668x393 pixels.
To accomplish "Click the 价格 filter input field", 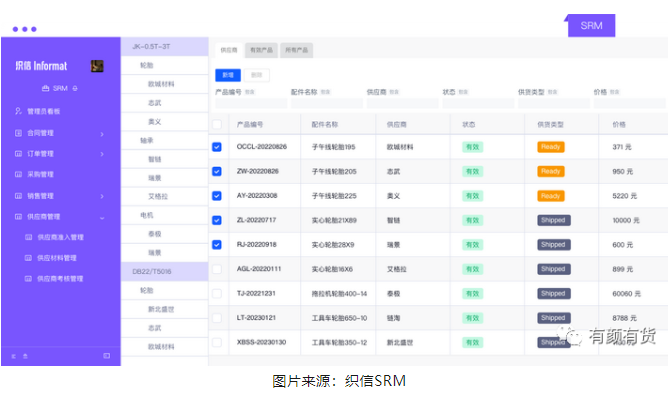I will click(x=630, y=103).
